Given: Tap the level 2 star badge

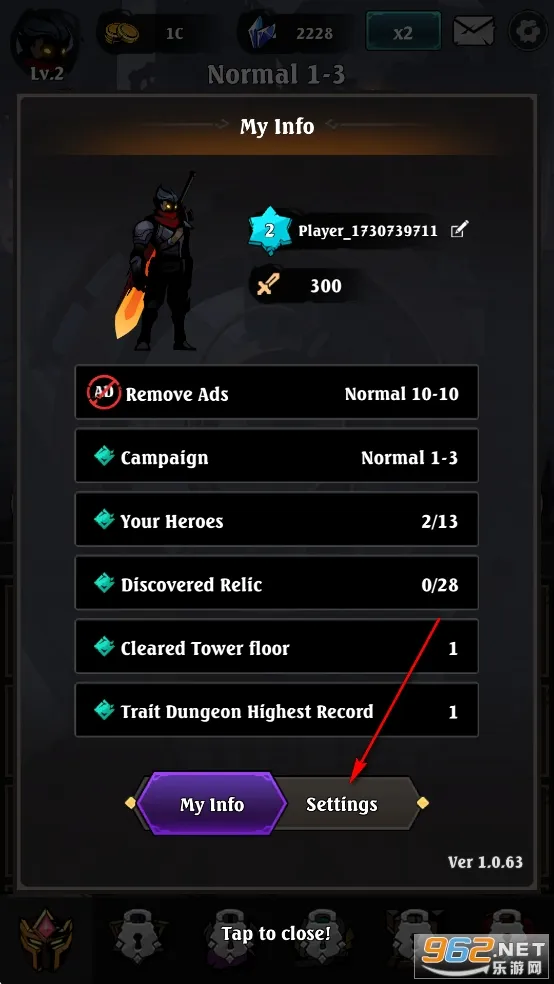Looking at the screenshot, I should (269, 230).
